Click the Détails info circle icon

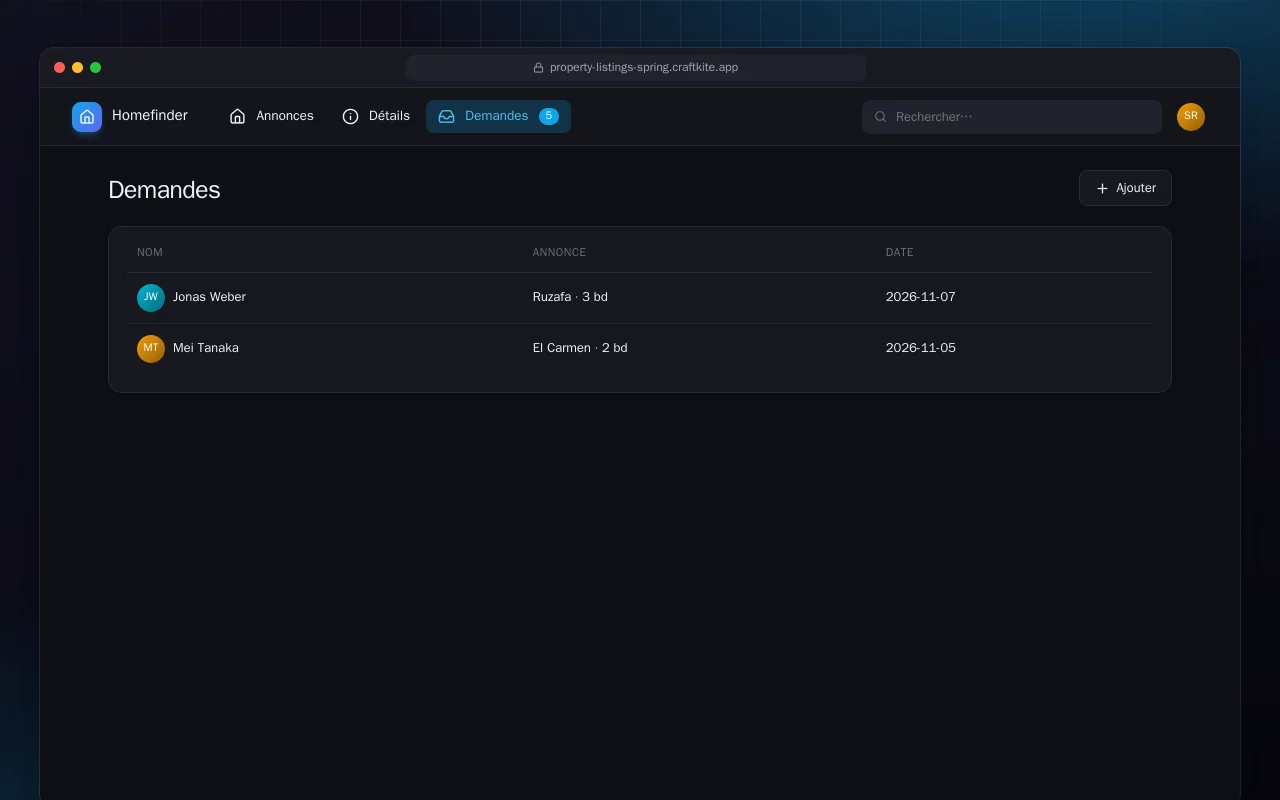click(350, 117)
